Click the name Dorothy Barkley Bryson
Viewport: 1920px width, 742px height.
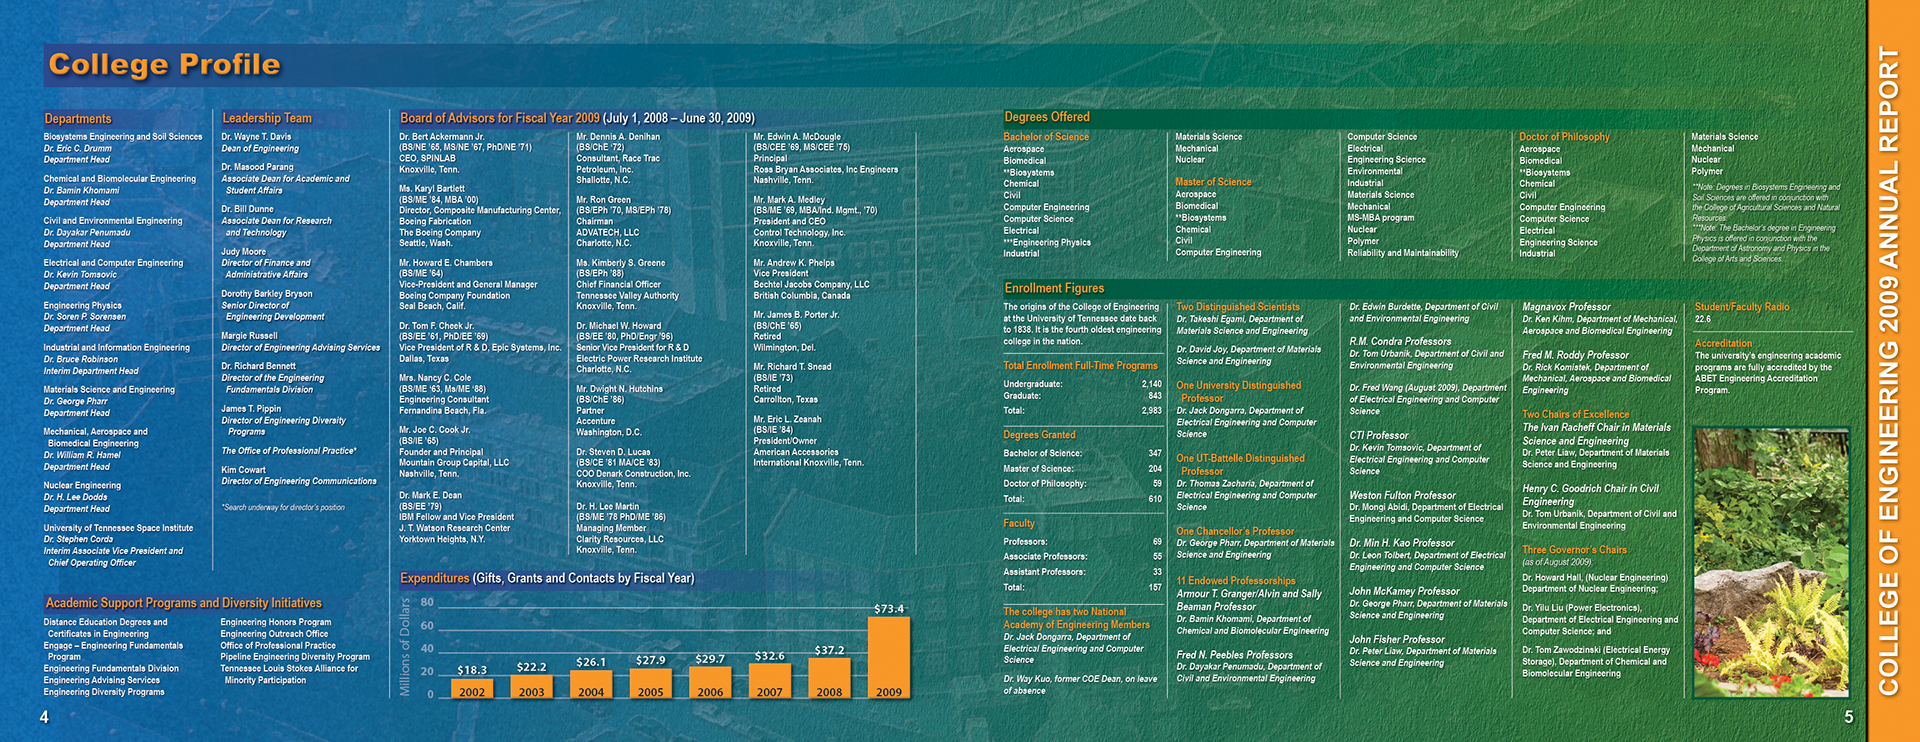[x=266, y=294]
